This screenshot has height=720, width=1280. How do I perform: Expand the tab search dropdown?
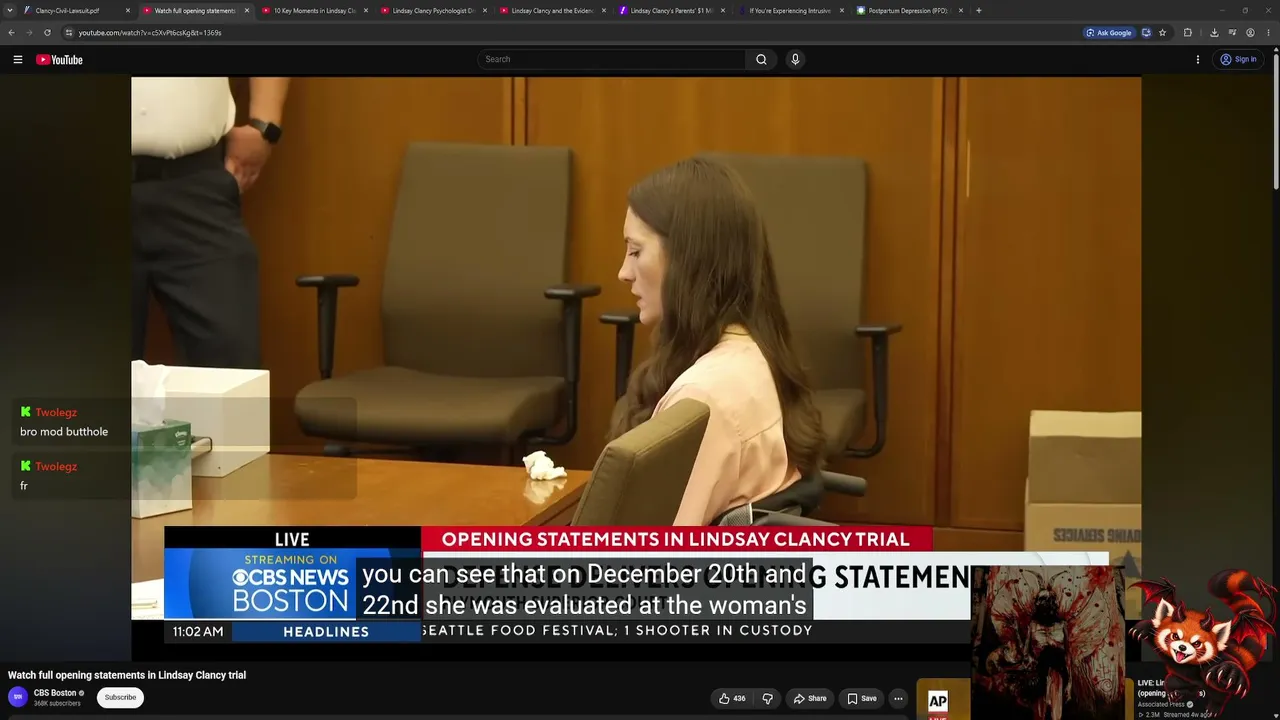click(9, 11)
